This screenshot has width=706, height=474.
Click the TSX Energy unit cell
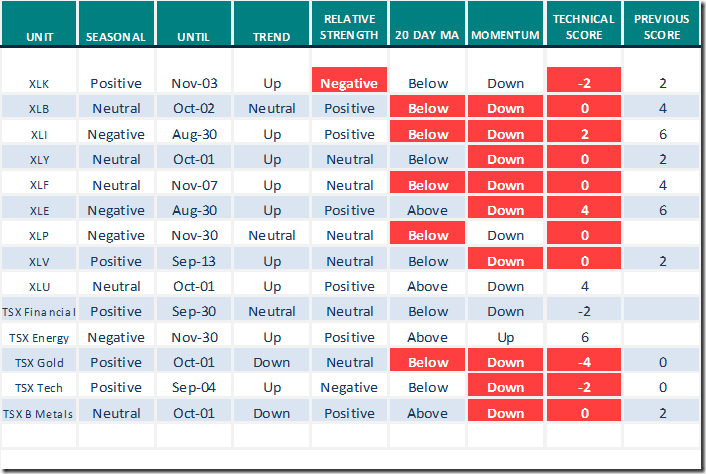tap(39, 337)
